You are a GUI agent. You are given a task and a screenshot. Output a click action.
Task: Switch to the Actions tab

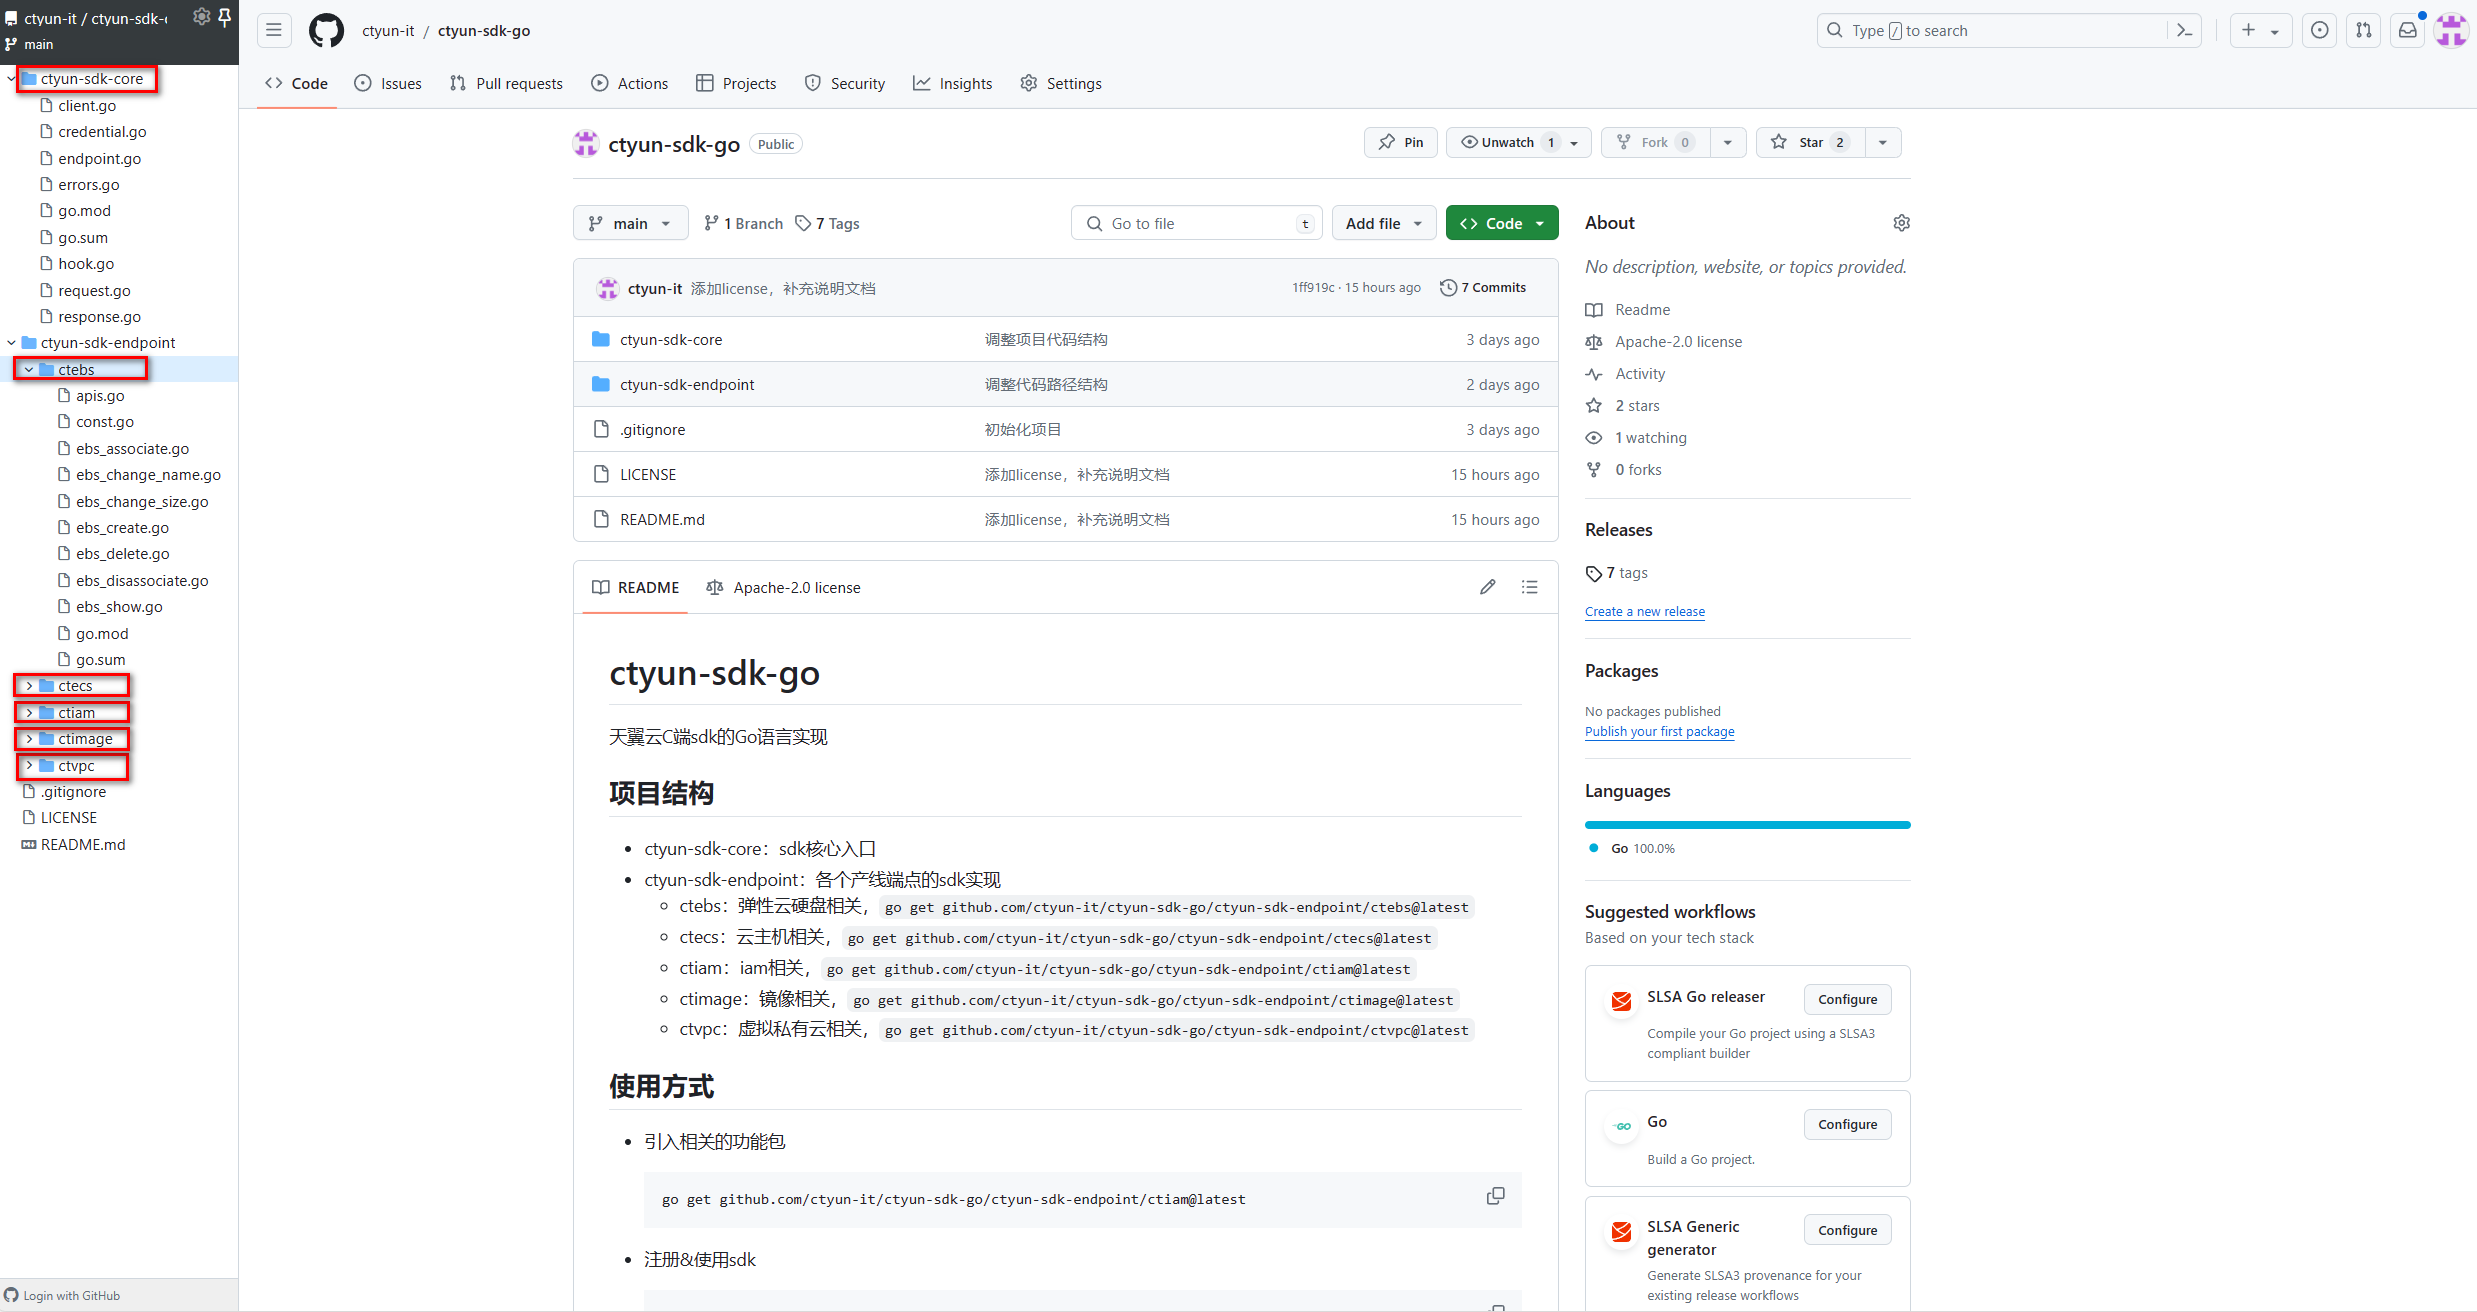point(629,84)
